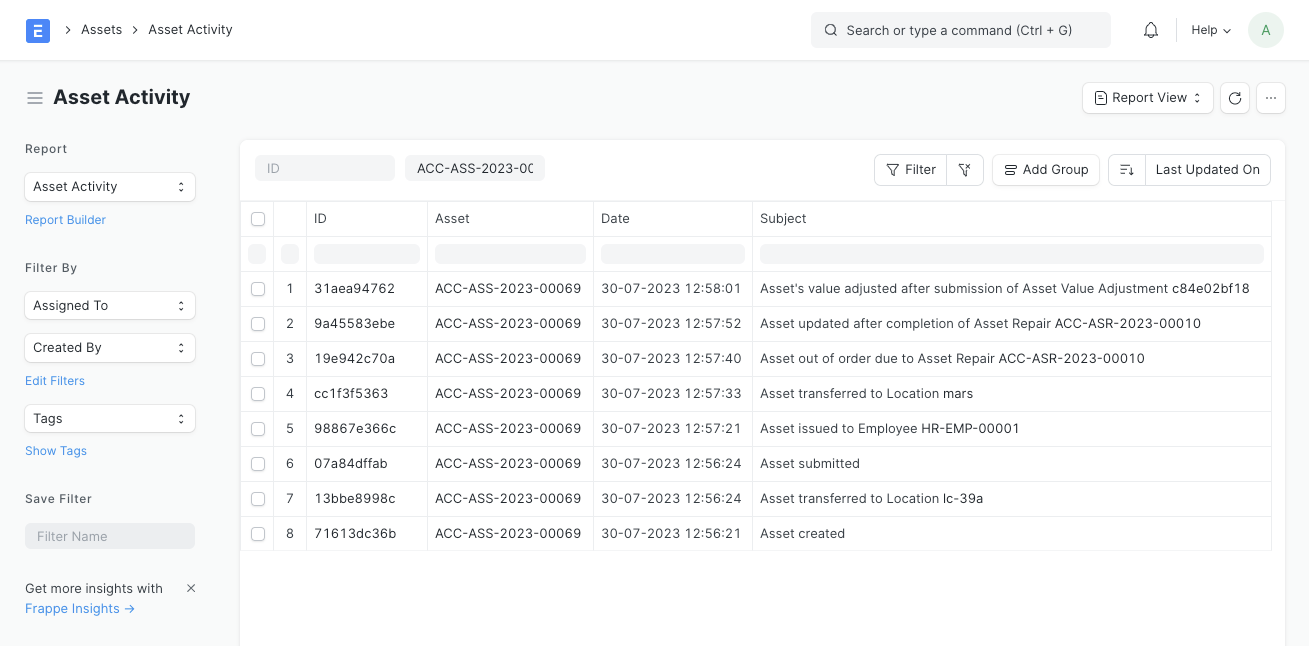Refresh the Asset Activity list
Viewport: 1309px width, 646px height.
point(1235,98)
